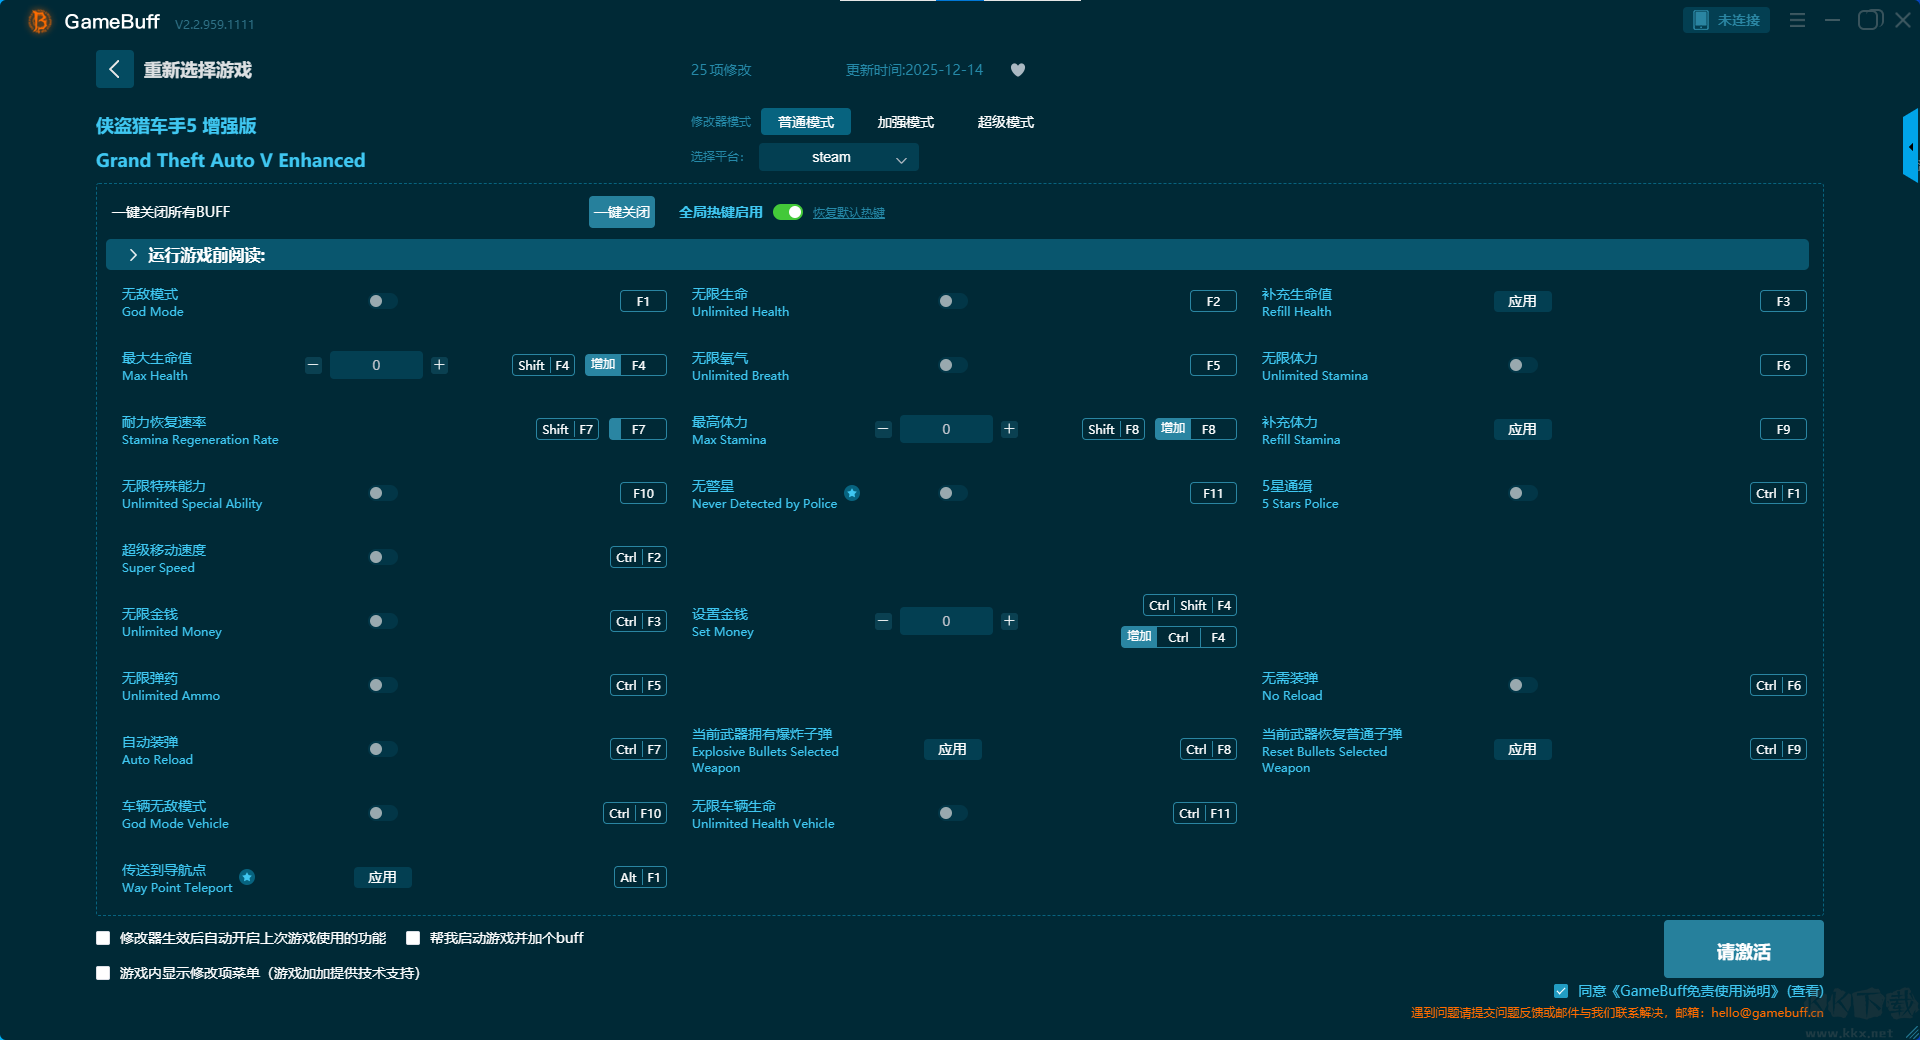Image resolution: width=1920 pixels, height=1040 pixels.
Task: Enable 5 Stars Police toggle
Action: 1522,493
